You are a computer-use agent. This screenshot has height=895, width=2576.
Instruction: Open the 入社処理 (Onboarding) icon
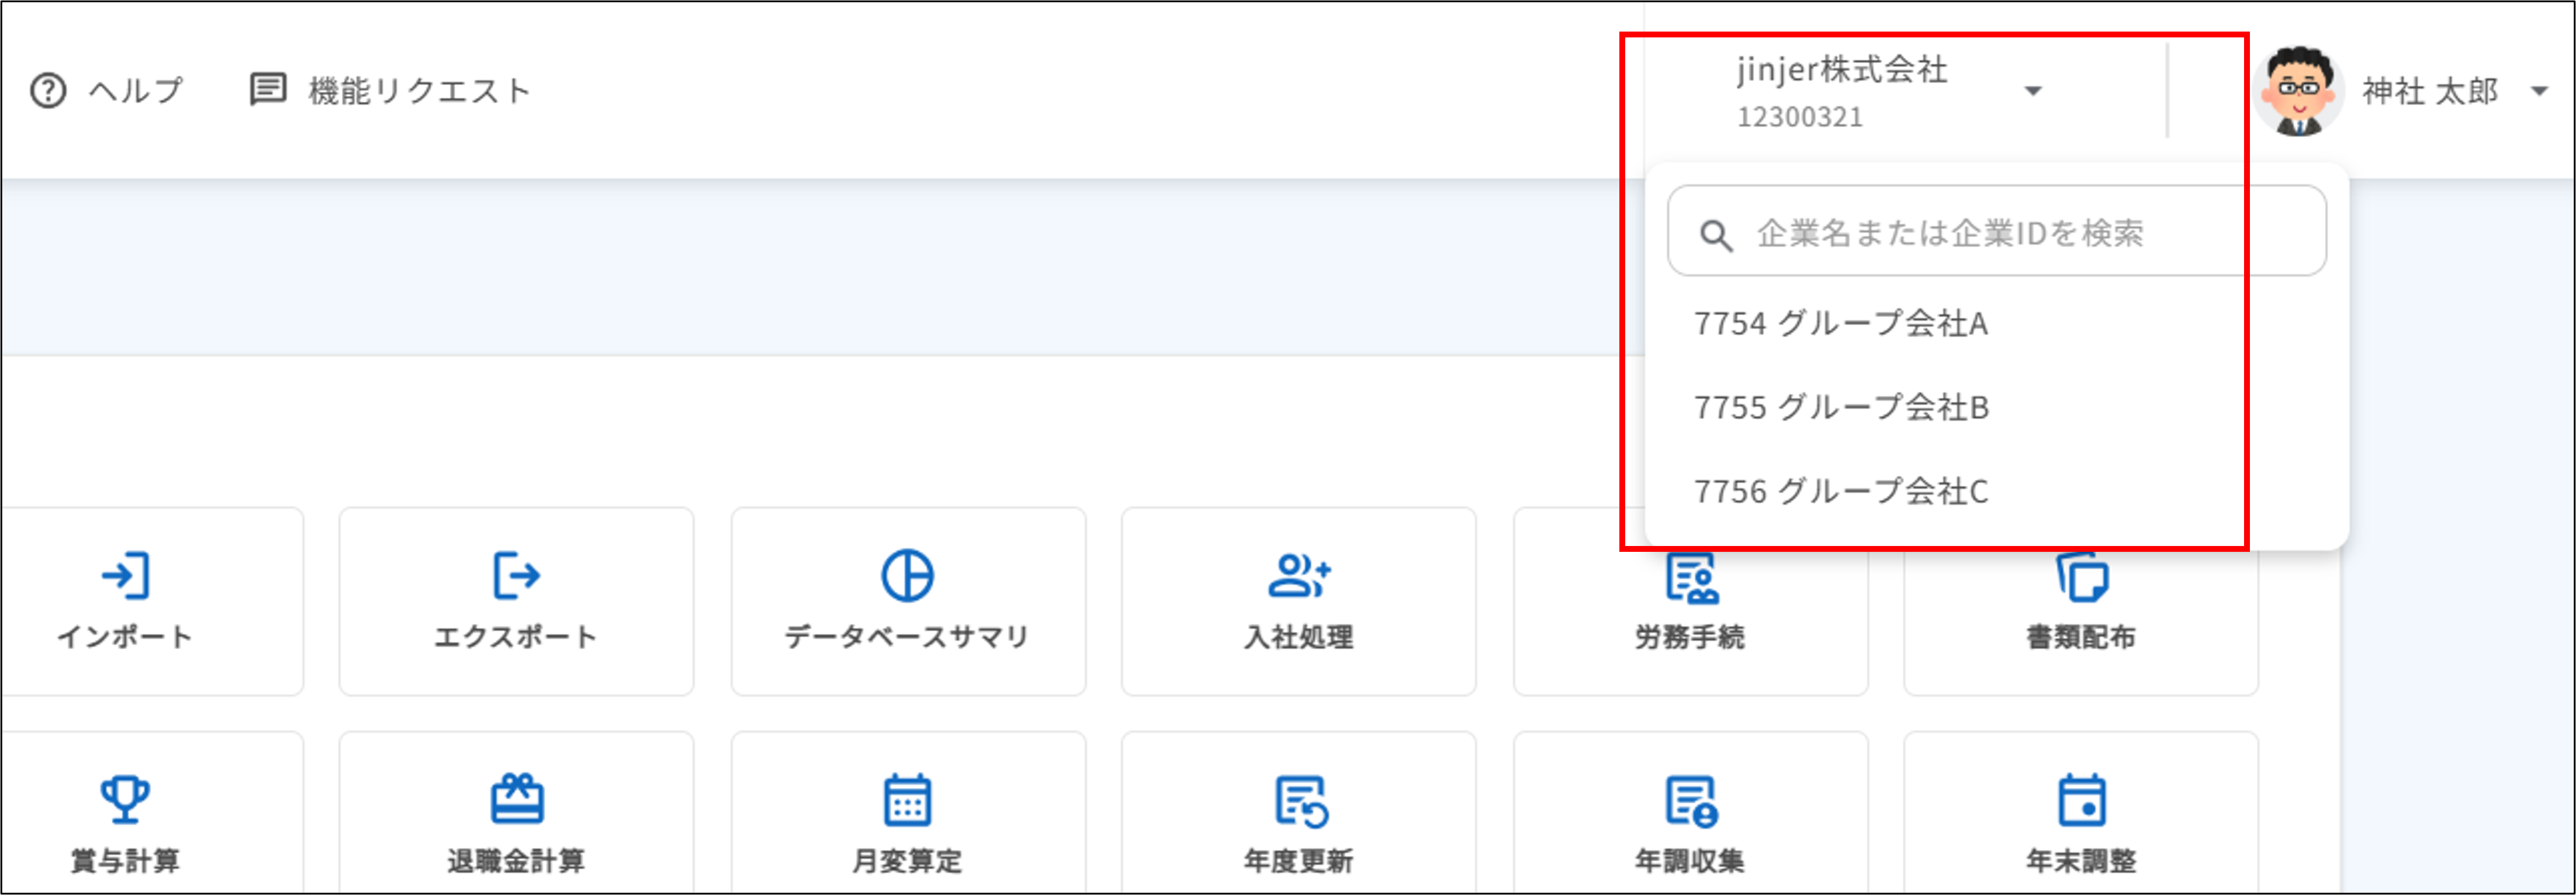click(x=1297, y=600)
